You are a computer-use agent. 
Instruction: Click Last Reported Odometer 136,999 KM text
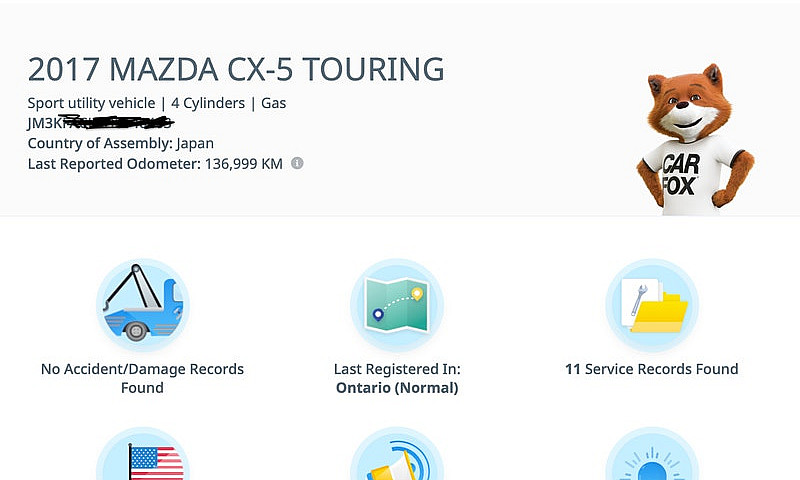(x=155, y=164)
